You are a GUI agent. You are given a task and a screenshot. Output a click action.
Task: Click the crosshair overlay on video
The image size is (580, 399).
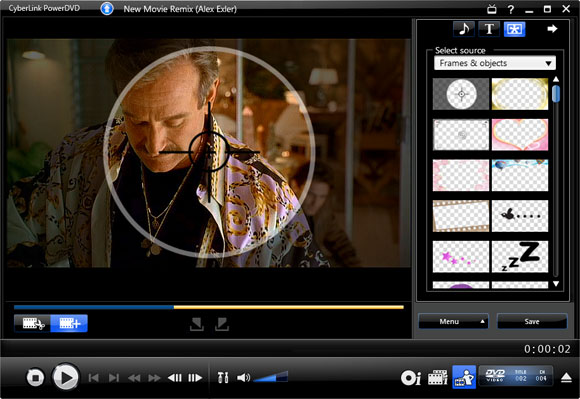(x=209, y=152)
